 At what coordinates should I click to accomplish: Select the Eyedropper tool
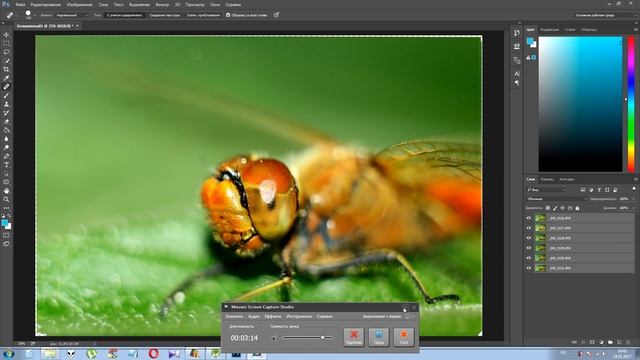pos(6,78)
